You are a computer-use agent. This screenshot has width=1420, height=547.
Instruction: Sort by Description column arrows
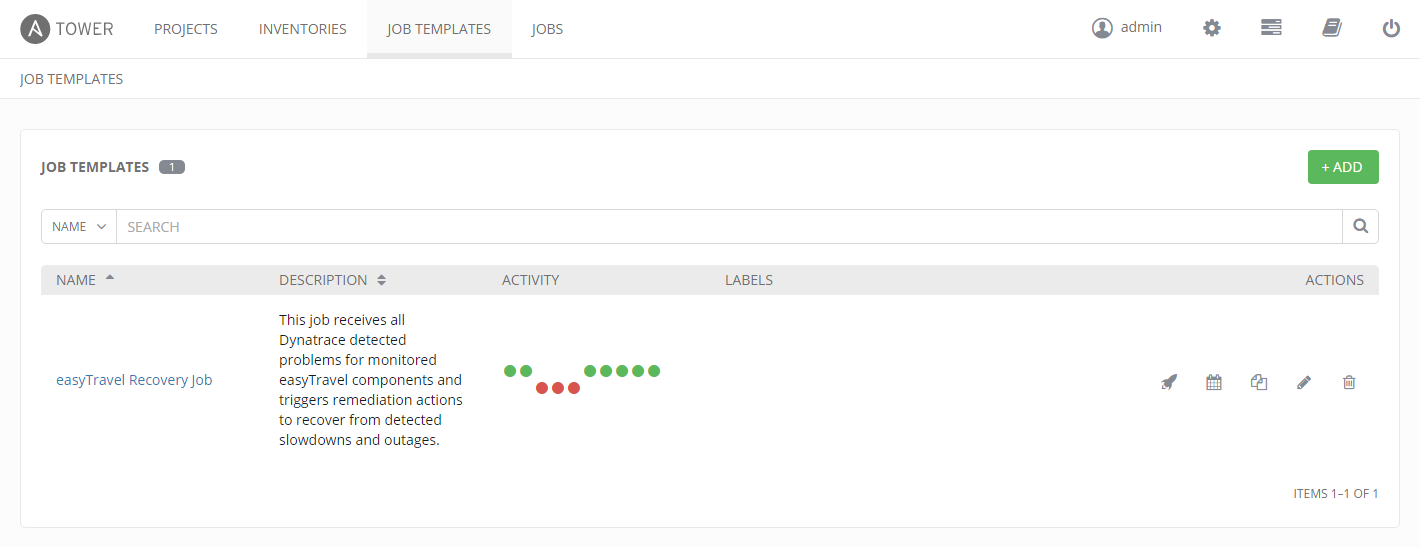[x=381, y=280]
